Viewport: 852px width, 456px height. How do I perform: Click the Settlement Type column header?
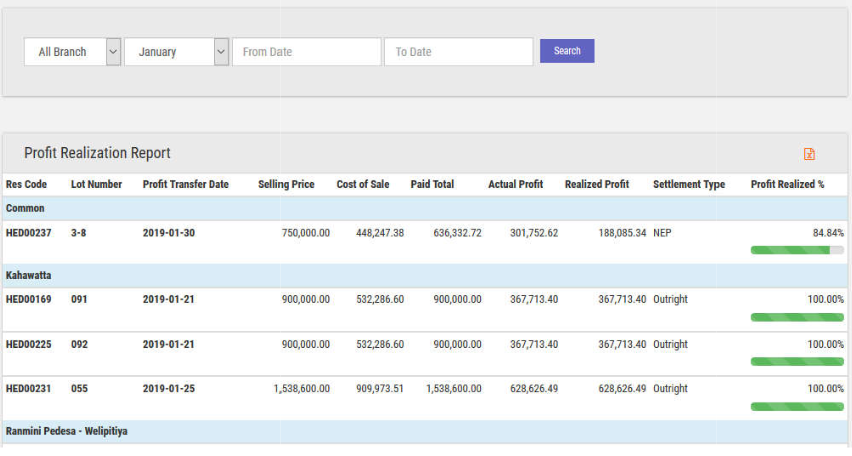[x=689, y=185]
